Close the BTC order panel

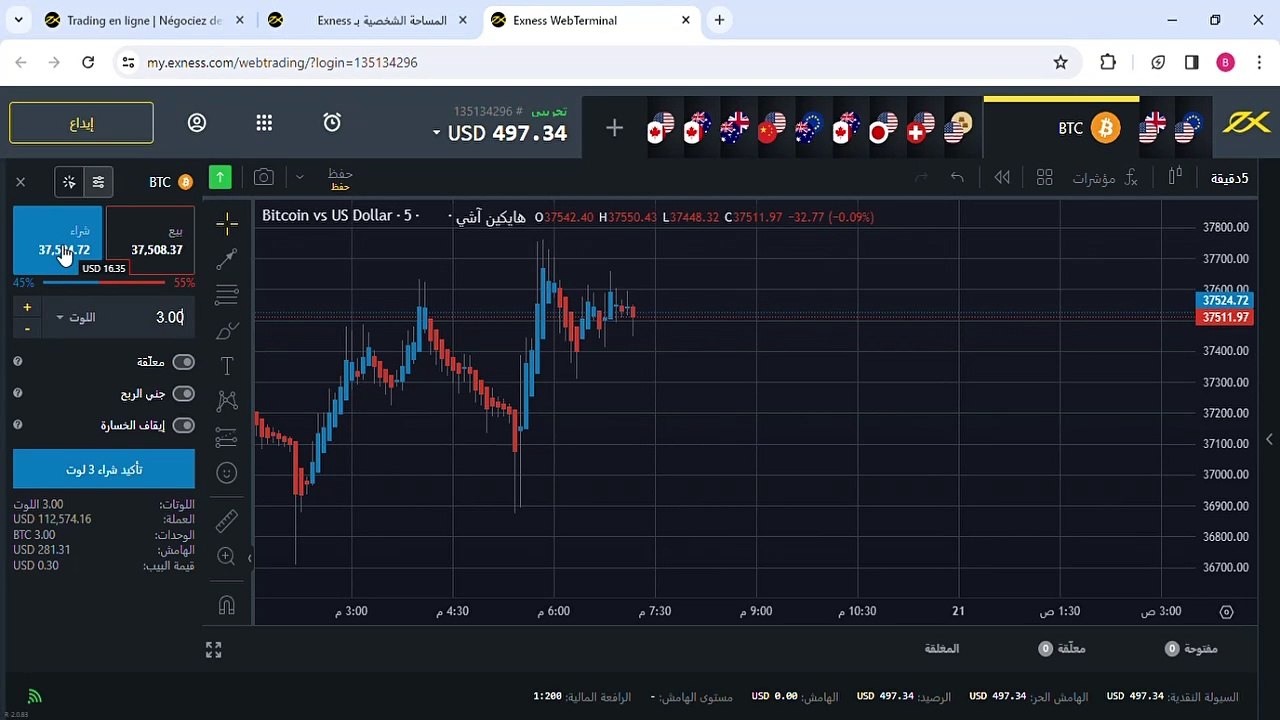point(20,182)
